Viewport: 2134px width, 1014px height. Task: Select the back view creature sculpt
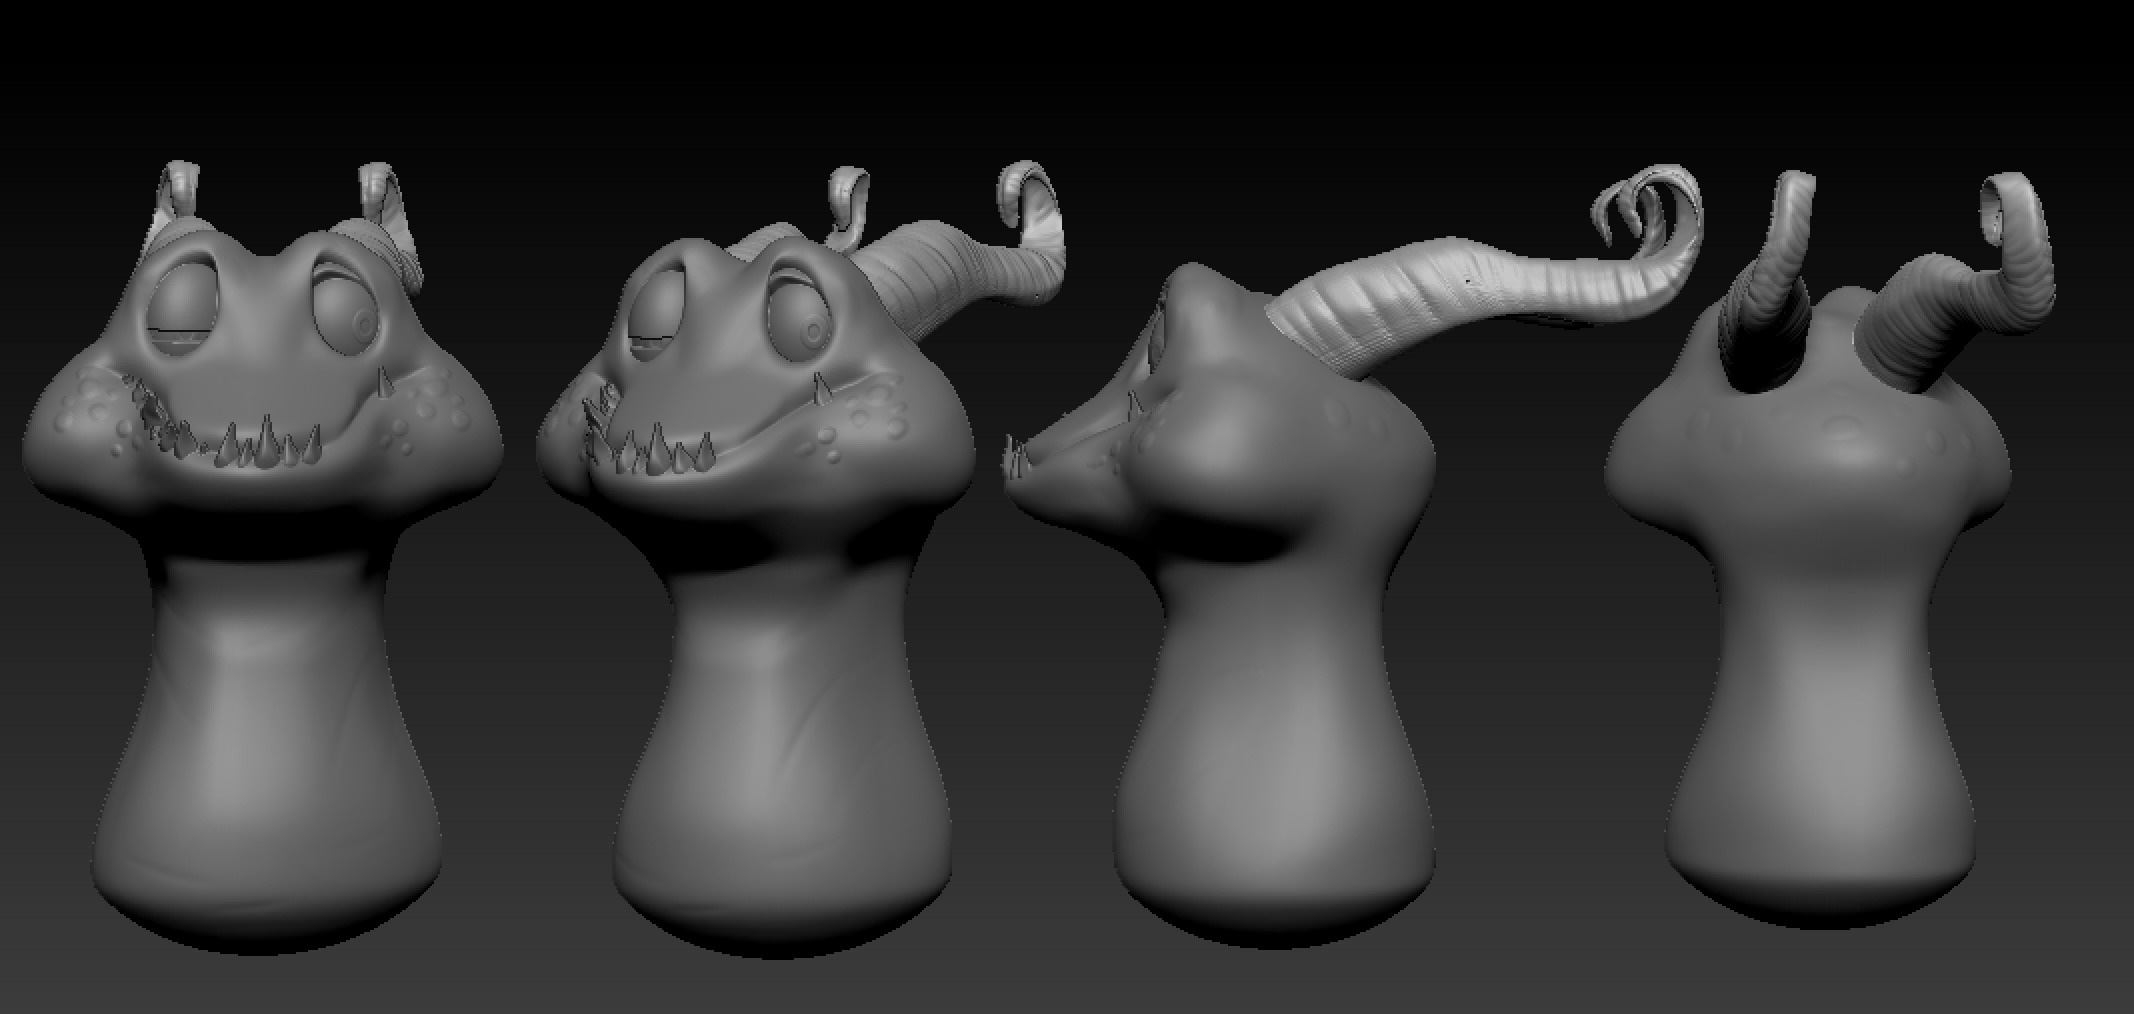pos(1830,550)
